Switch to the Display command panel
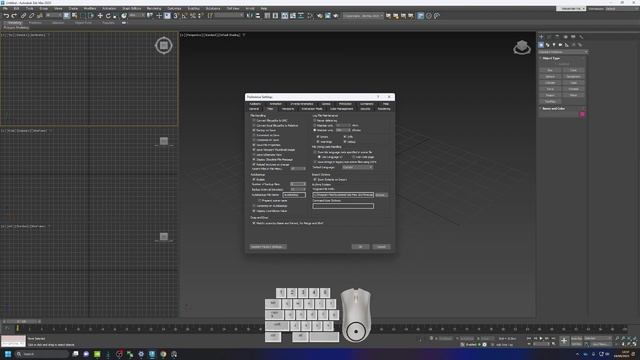This screenshot has width=640, height=360. click(x=573, y=37)
